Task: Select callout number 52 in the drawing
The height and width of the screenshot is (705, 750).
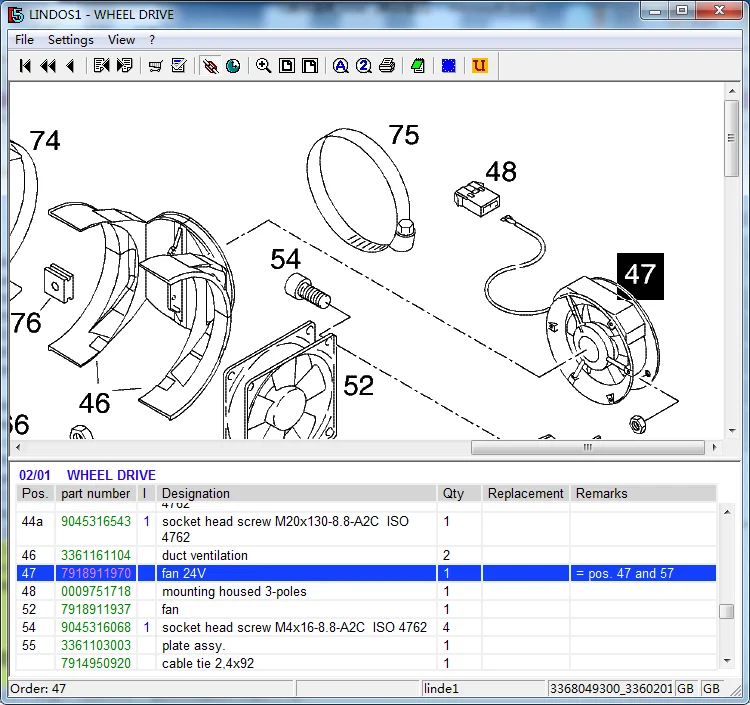Action: click(x=358, y=386)
